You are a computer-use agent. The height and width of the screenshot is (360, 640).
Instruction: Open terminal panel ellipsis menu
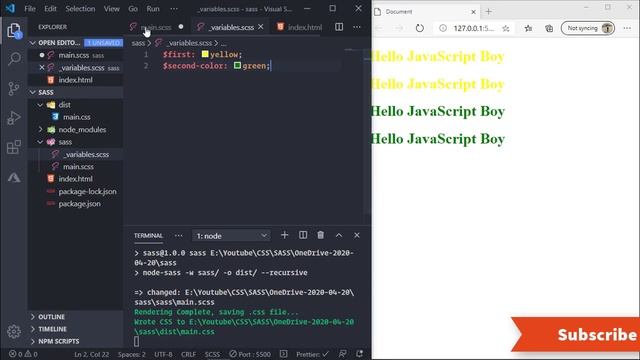click(x=178, y=236)
